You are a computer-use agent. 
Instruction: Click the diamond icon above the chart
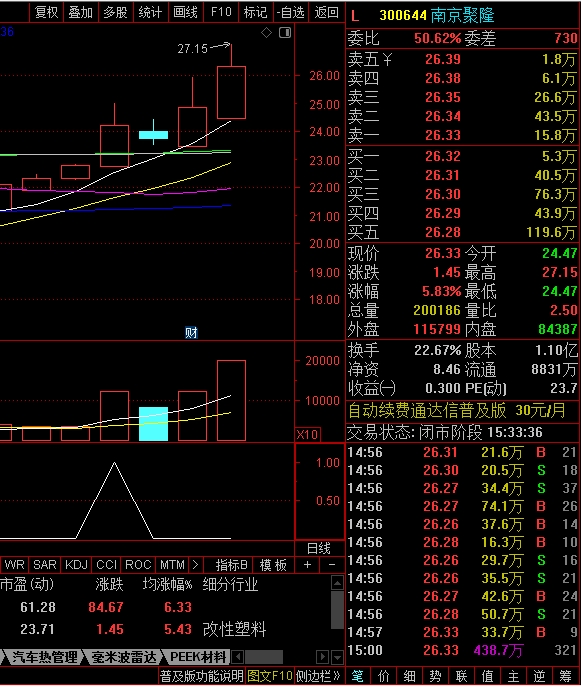(x=266, y=32)
